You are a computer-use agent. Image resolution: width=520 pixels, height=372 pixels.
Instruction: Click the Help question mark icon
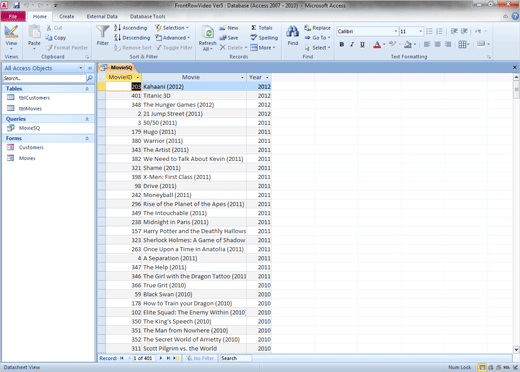515,16
